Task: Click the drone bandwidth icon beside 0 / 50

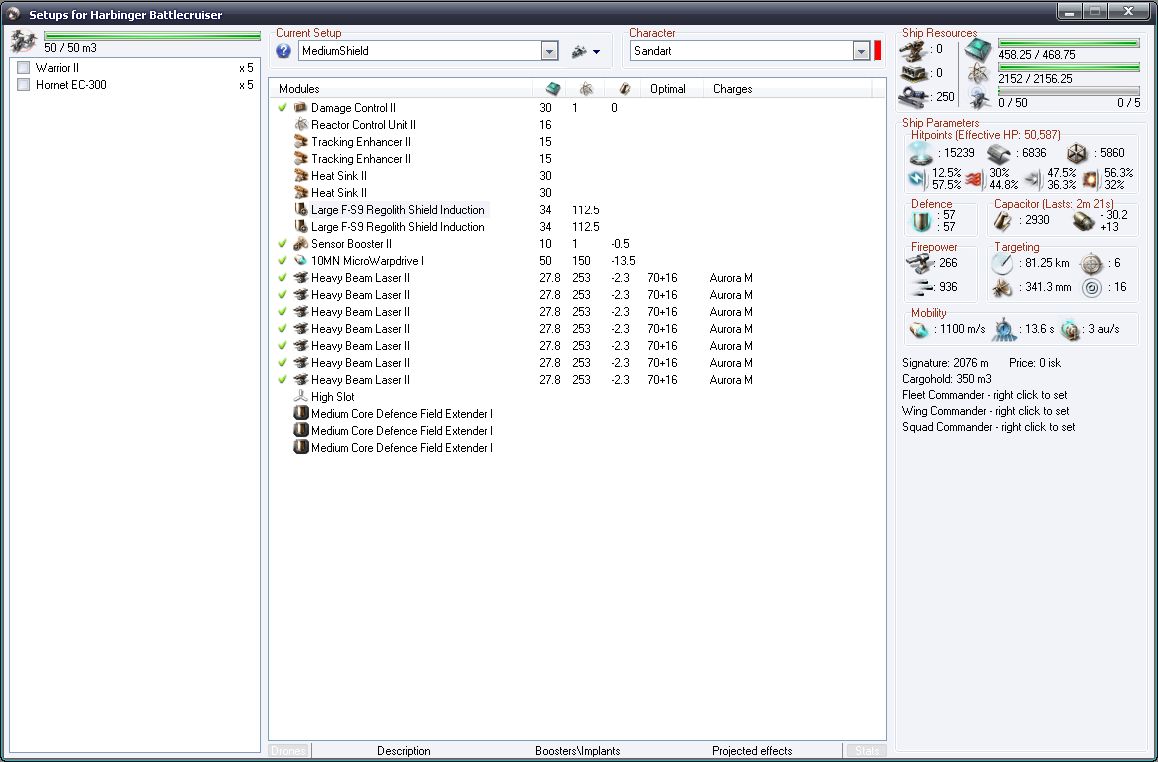Action: click(x=978, y=98)
